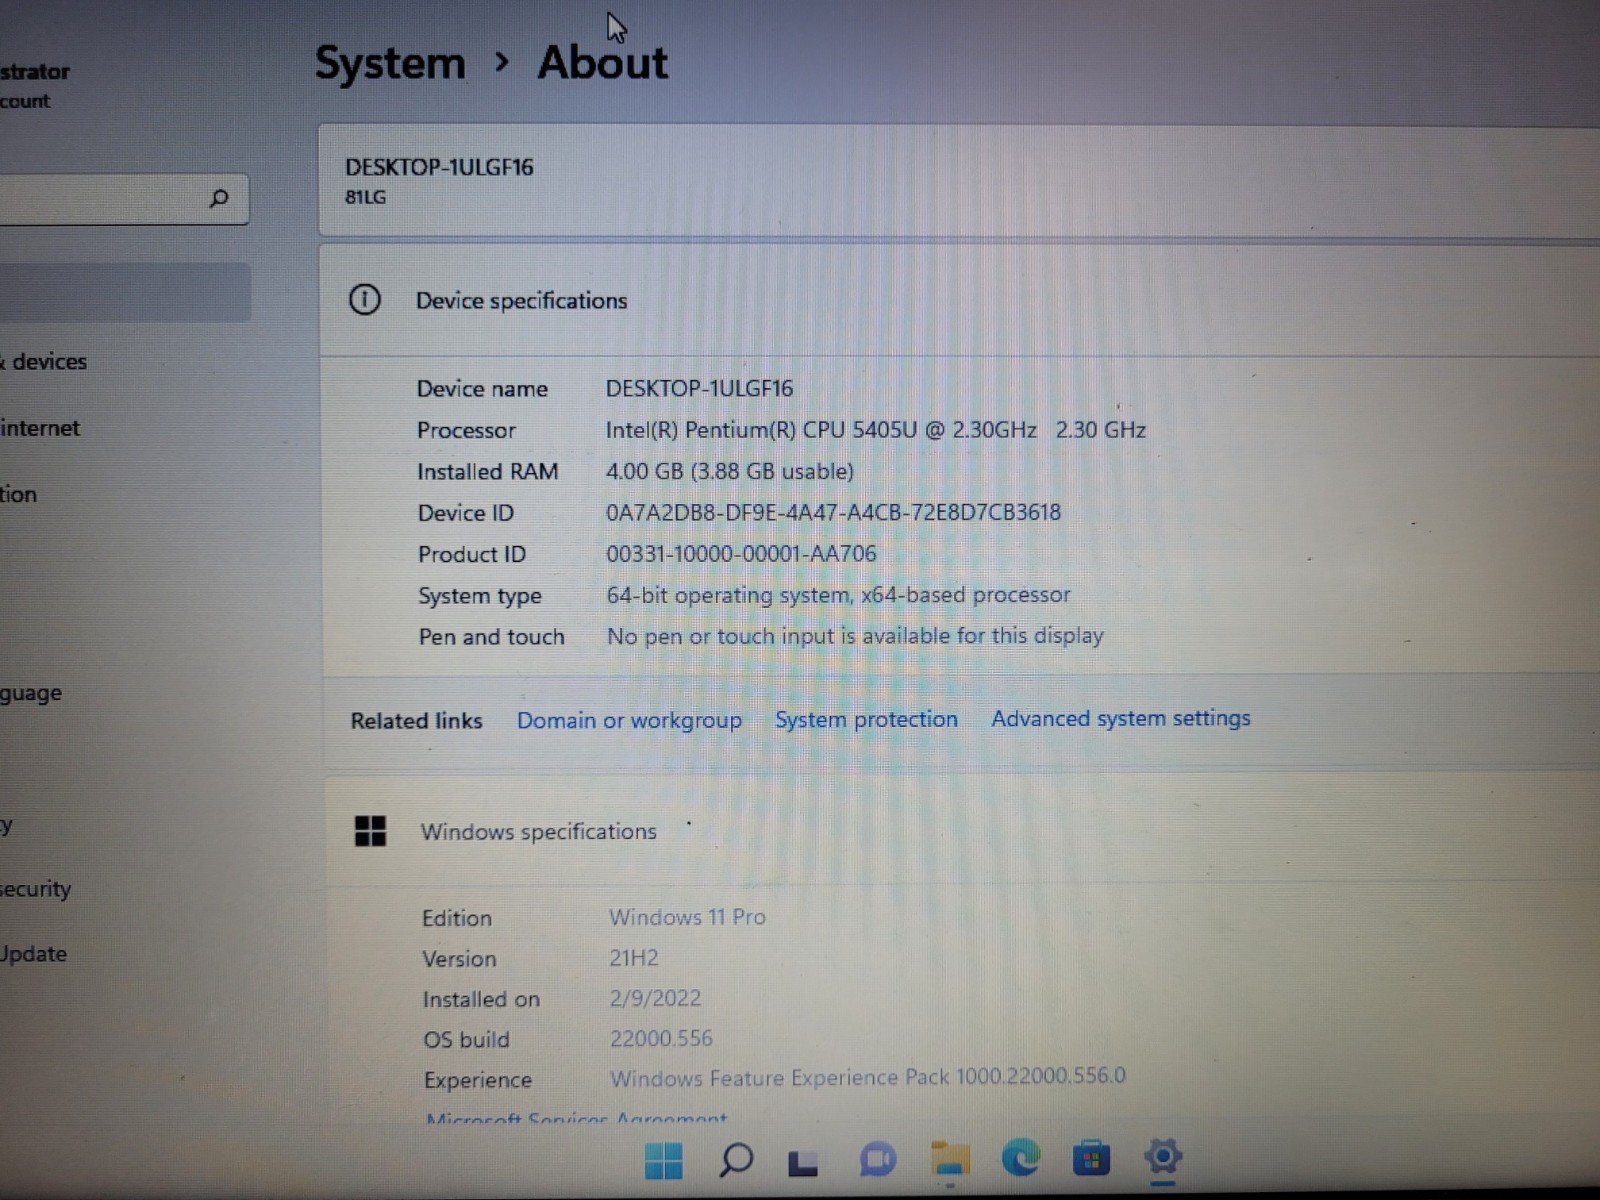
Task: Open taskbar Search magnifier
Action: [x=736, y=1160]
